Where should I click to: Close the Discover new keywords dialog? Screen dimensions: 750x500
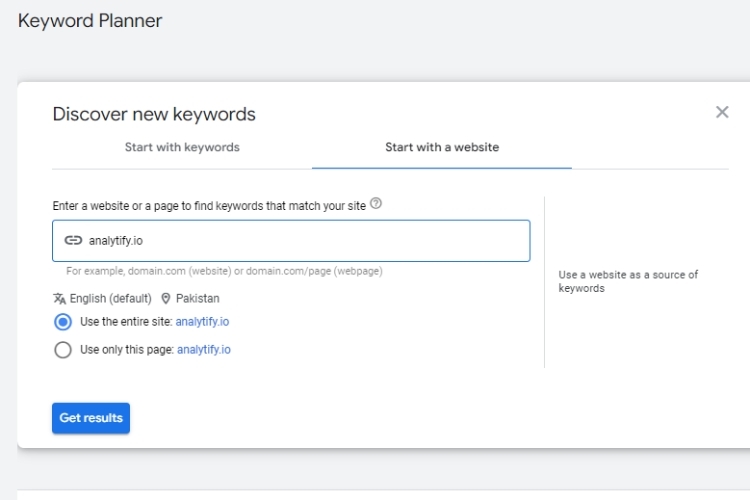(722, 112)
